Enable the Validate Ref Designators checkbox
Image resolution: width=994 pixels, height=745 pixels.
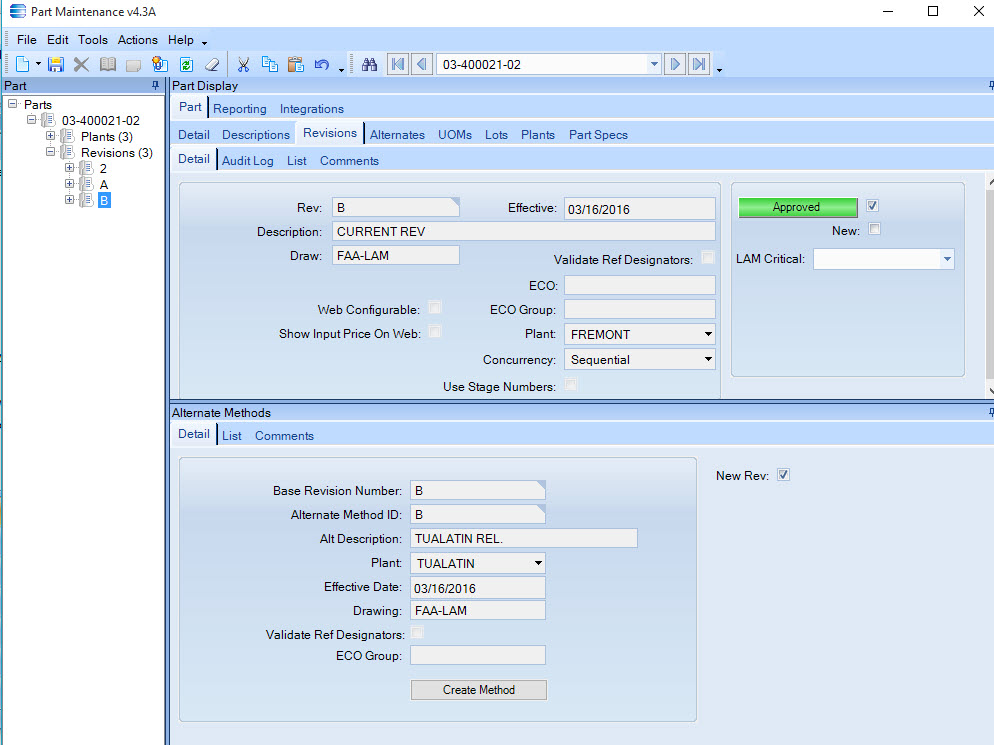pyautogui.click(x=710, y=255)
